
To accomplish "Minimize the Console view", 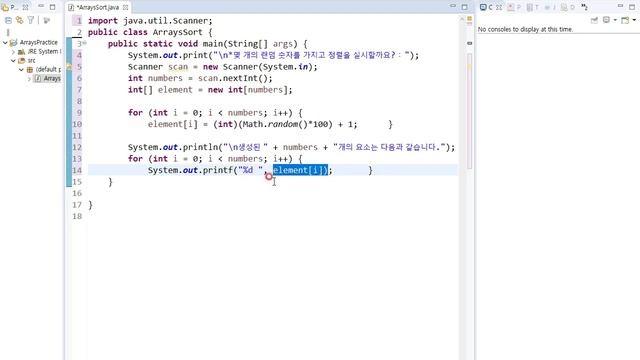I will [620, 7].
